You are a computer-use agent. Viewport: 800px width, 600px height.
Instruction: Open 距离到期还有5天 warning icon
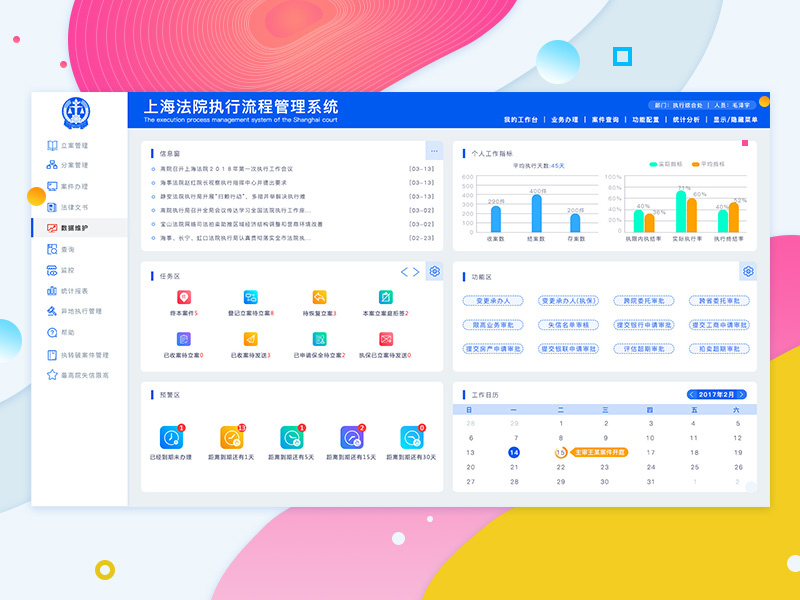click(292, 438)
